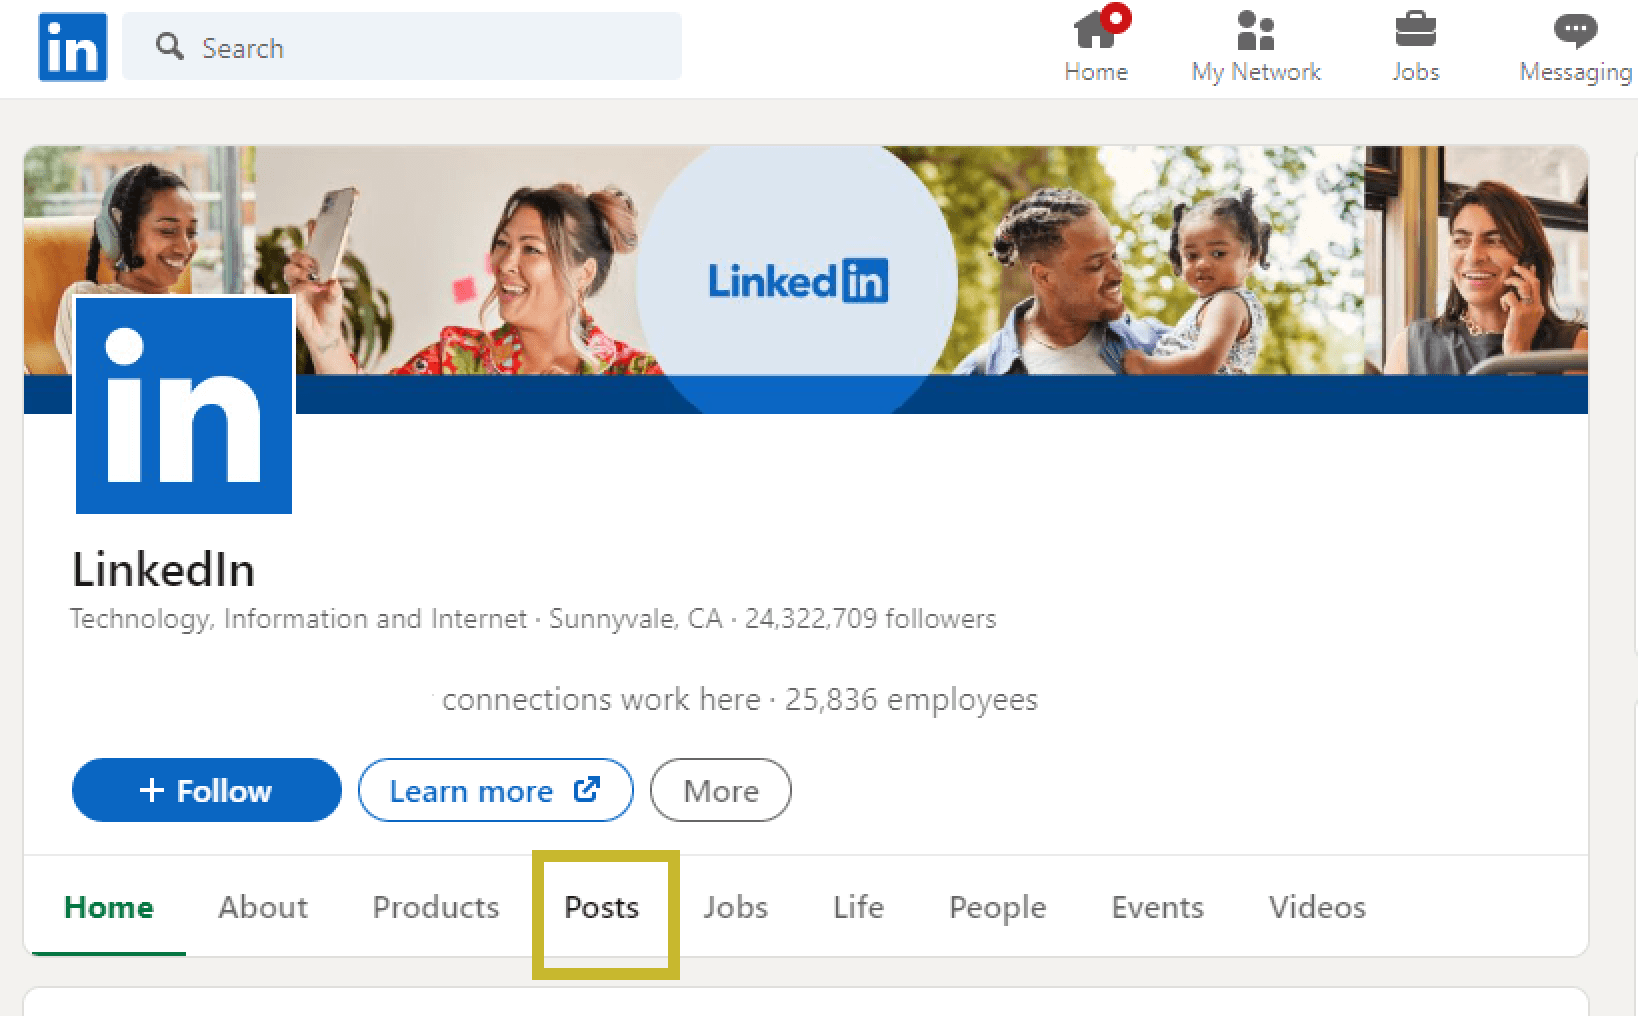Click the 25,836 employees link

coord(911,699)
